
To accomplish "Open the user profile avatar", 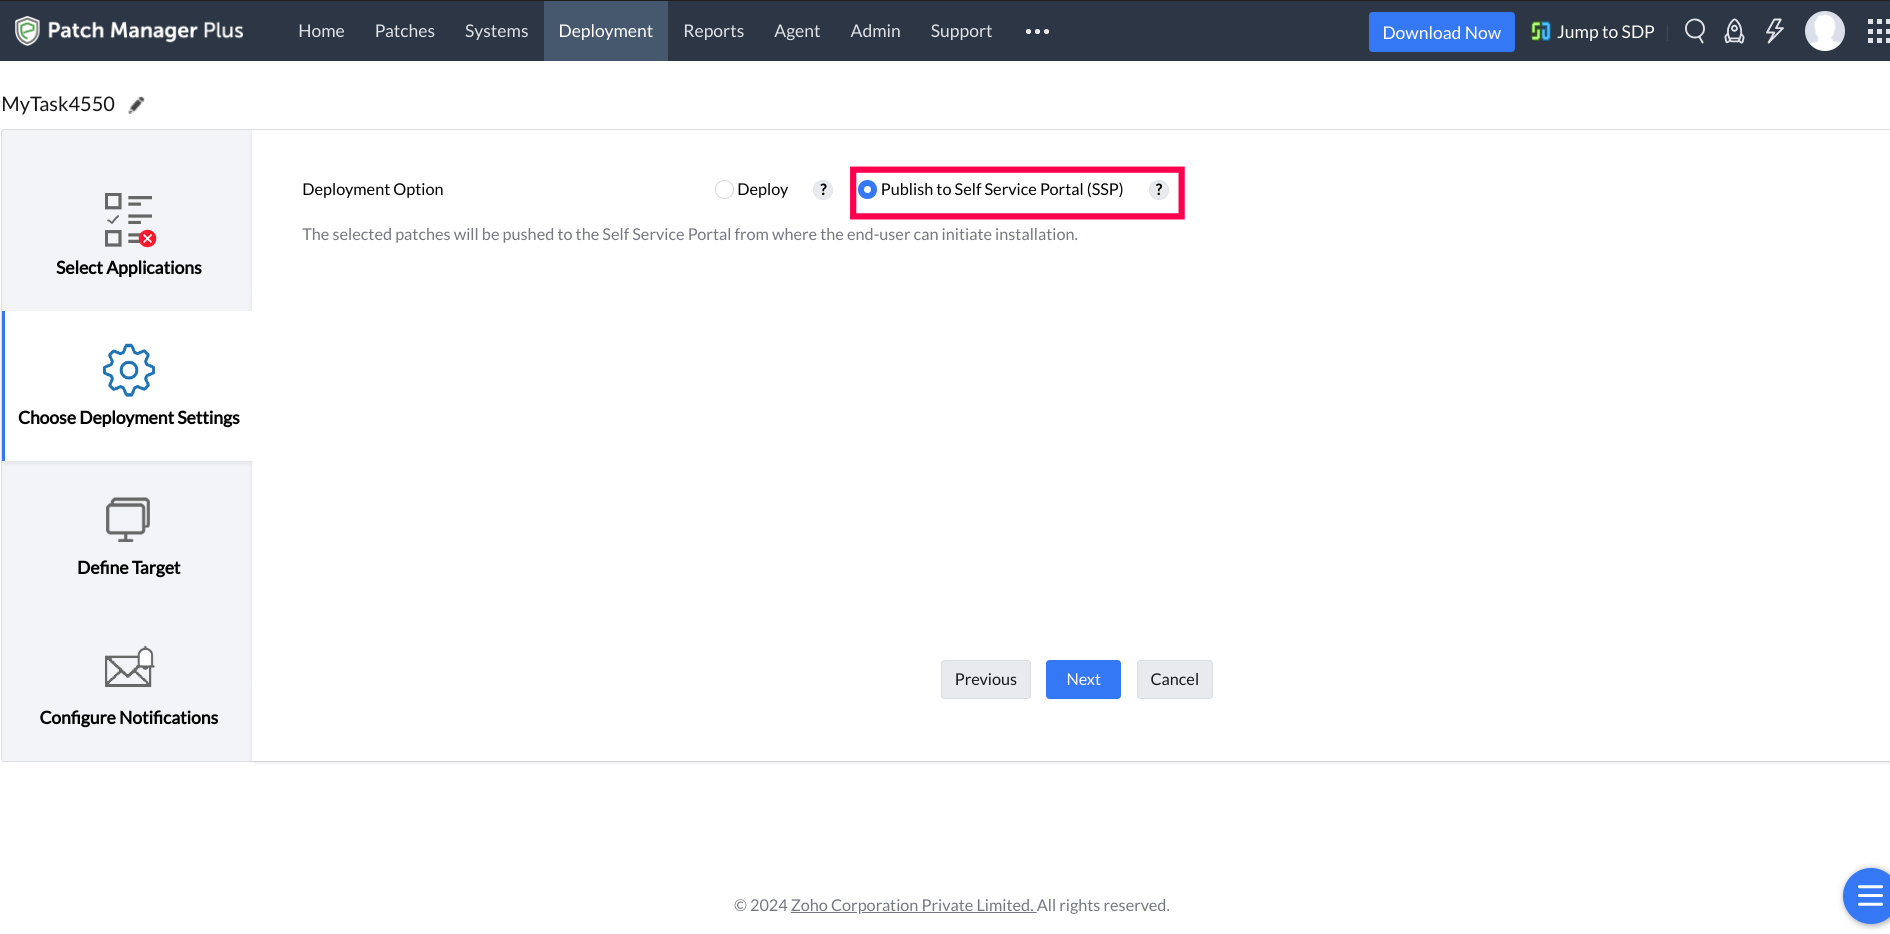I will tap(1825, 31).
